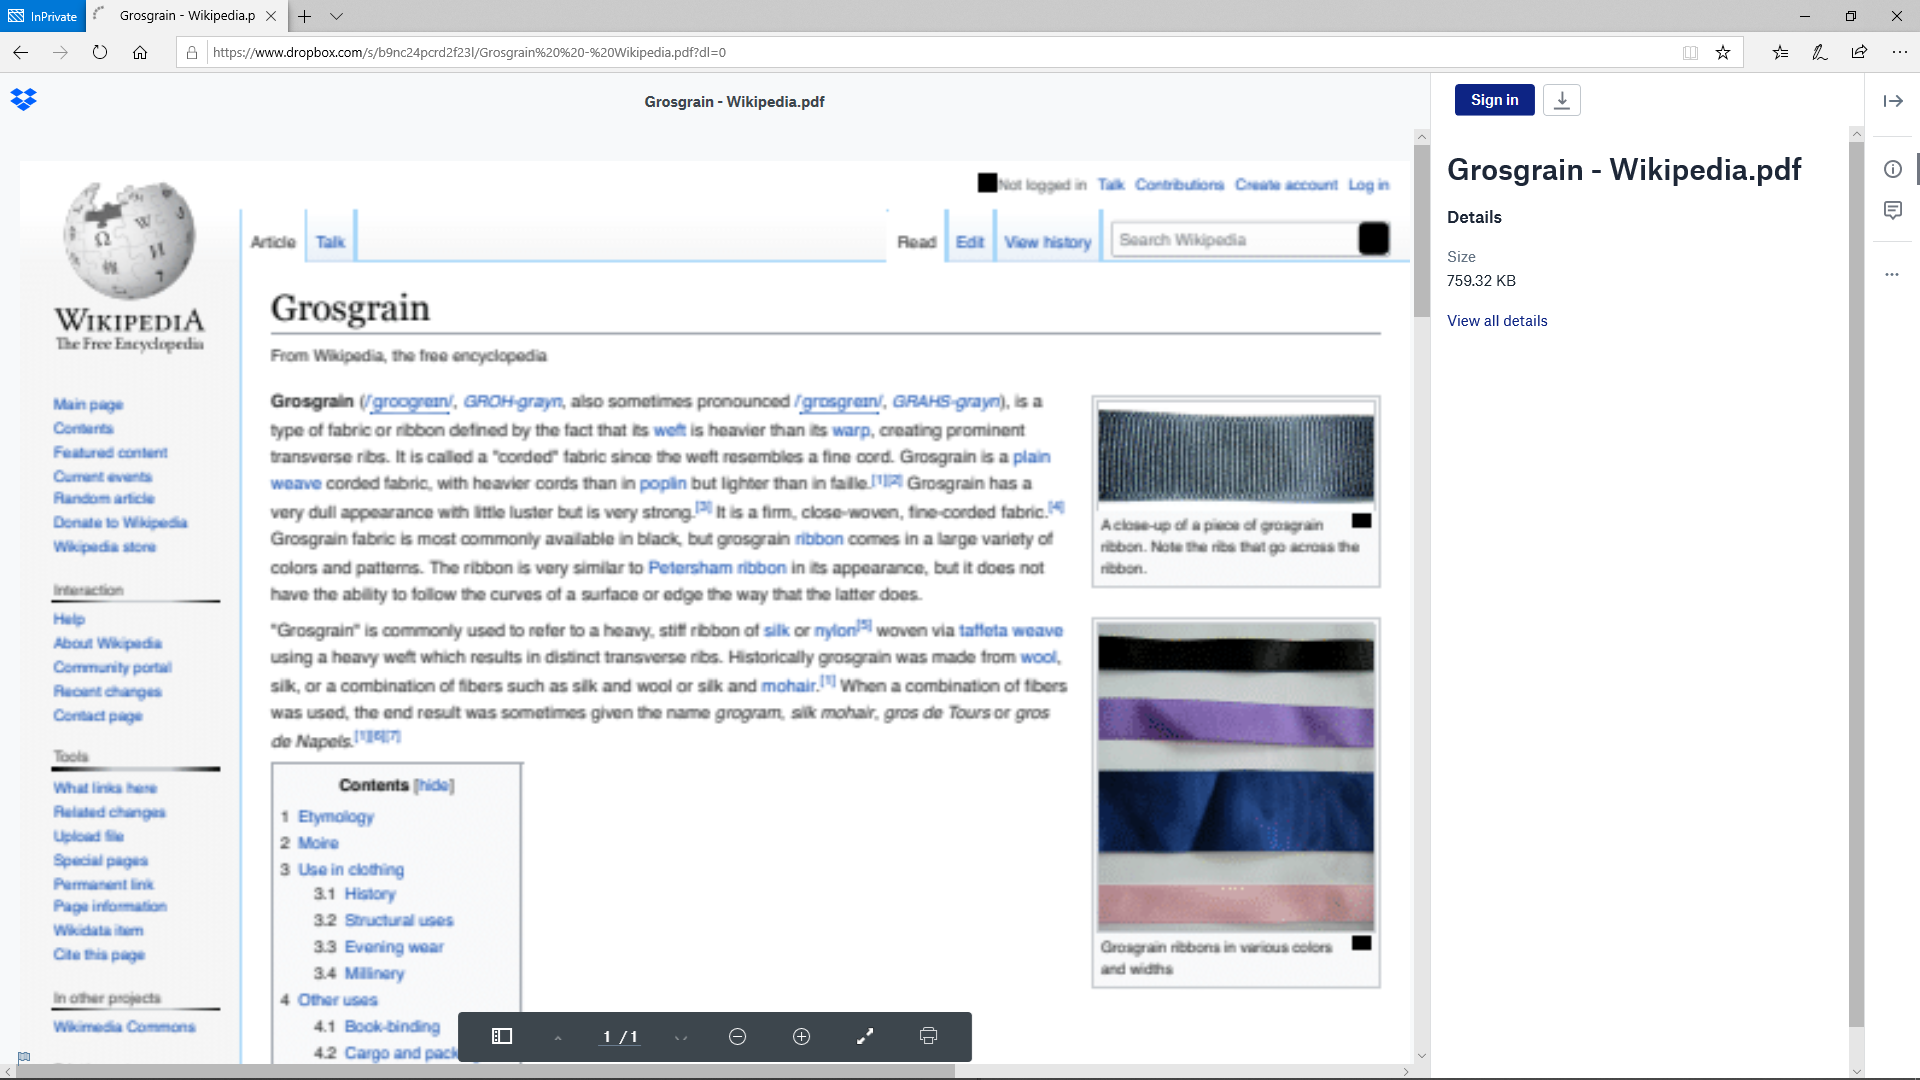Zoom out of the PDF with the minus icon

[x=738, y=1037]
